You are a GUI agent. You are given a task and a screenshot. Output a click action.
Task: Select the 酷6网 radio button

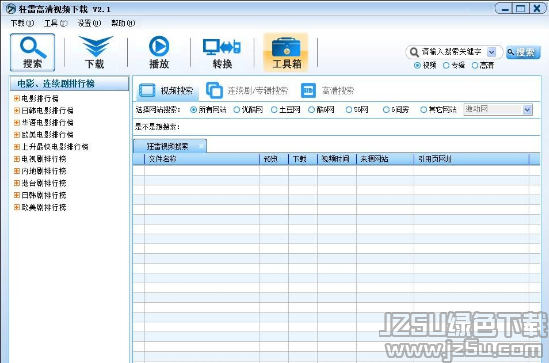point(311,110)
